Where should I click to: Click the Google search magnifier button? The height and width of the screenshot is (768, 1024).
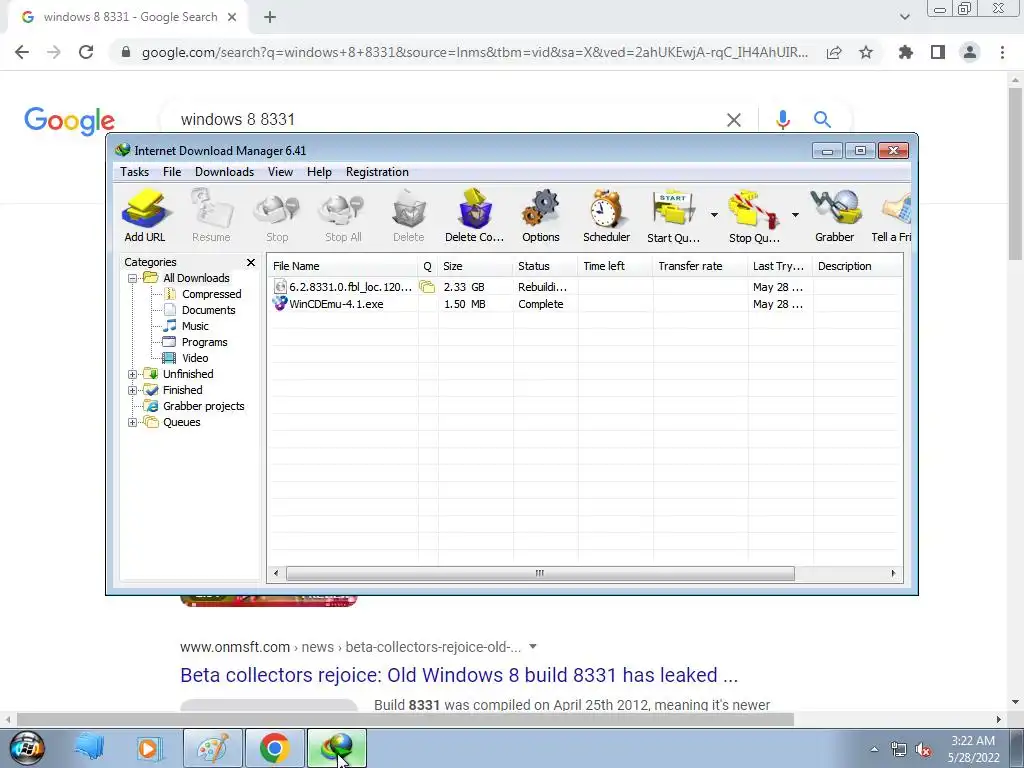click(822, 120)
